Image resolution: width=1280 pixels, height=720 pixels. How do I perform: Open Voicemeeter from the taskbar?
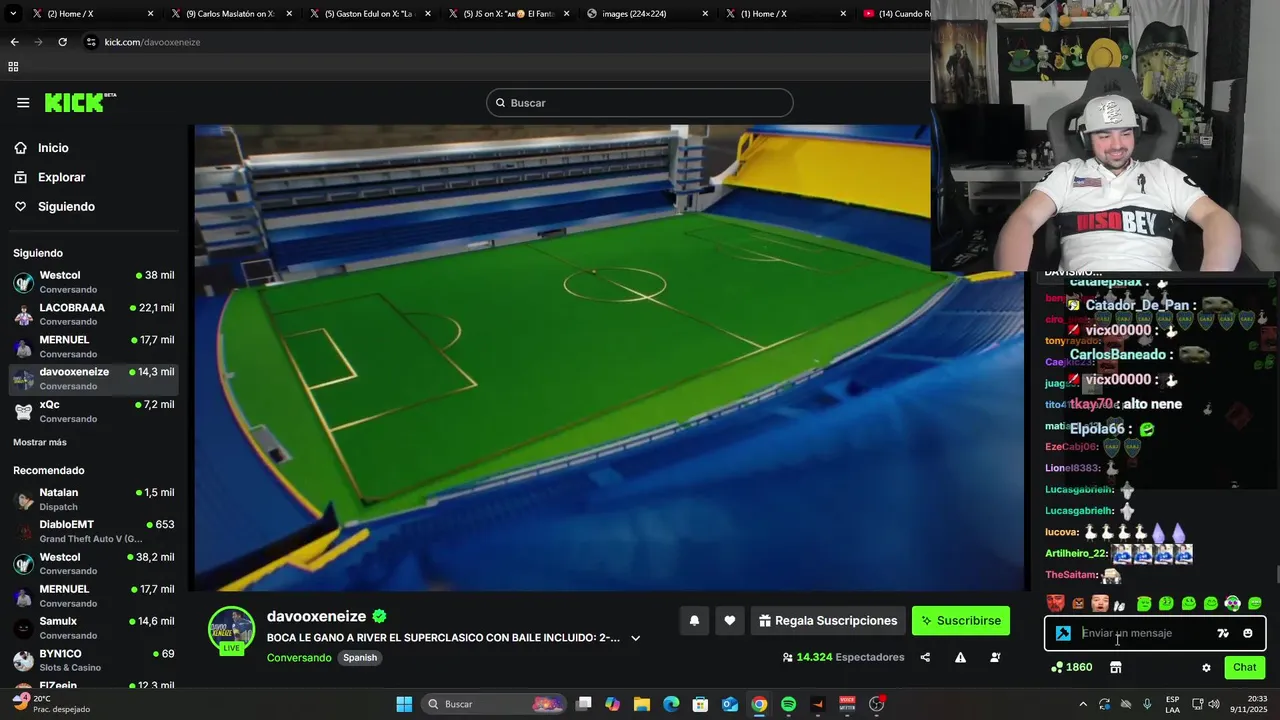pyautogui.click(x=847, y=704)
